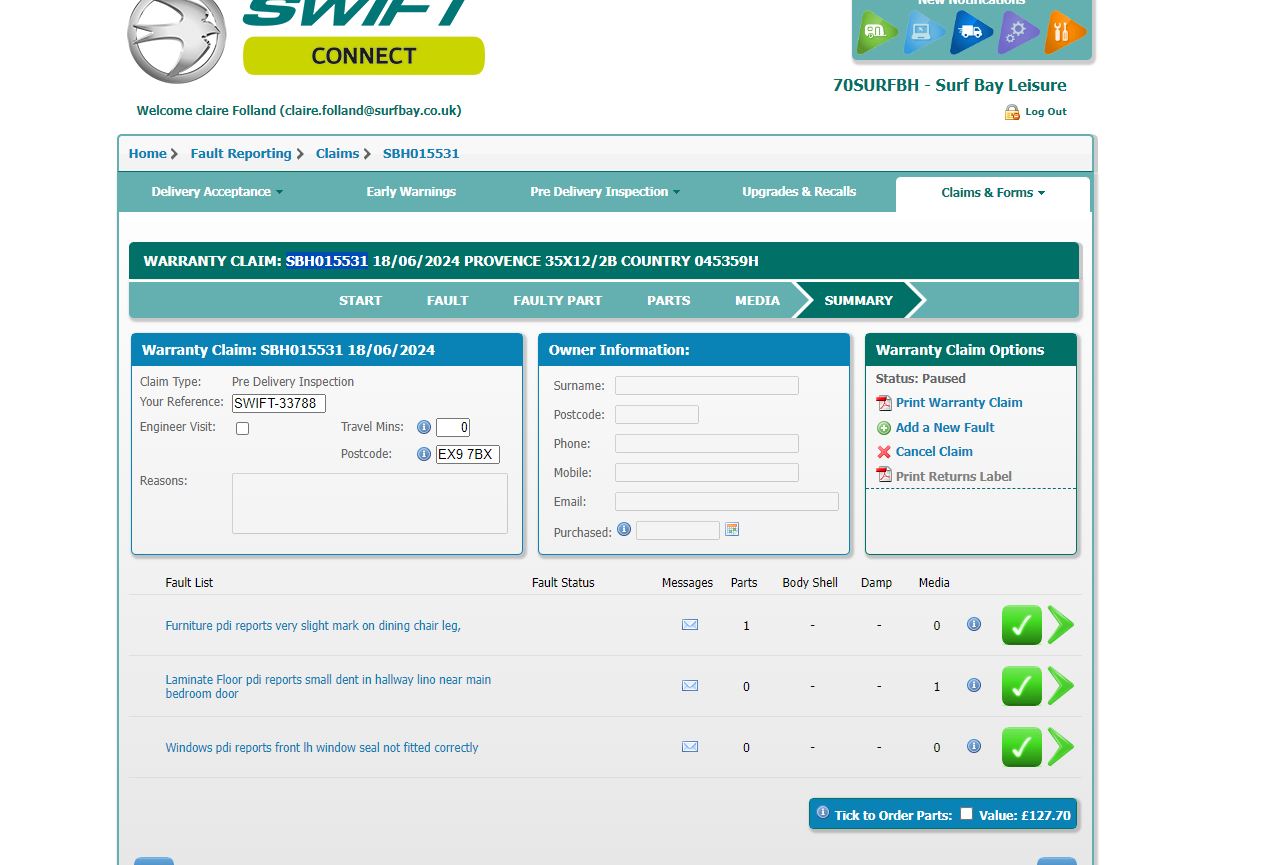Screen dimensions: 1264x865
Task: Tick the Order Parts checkbox
Action: (966, 814)
